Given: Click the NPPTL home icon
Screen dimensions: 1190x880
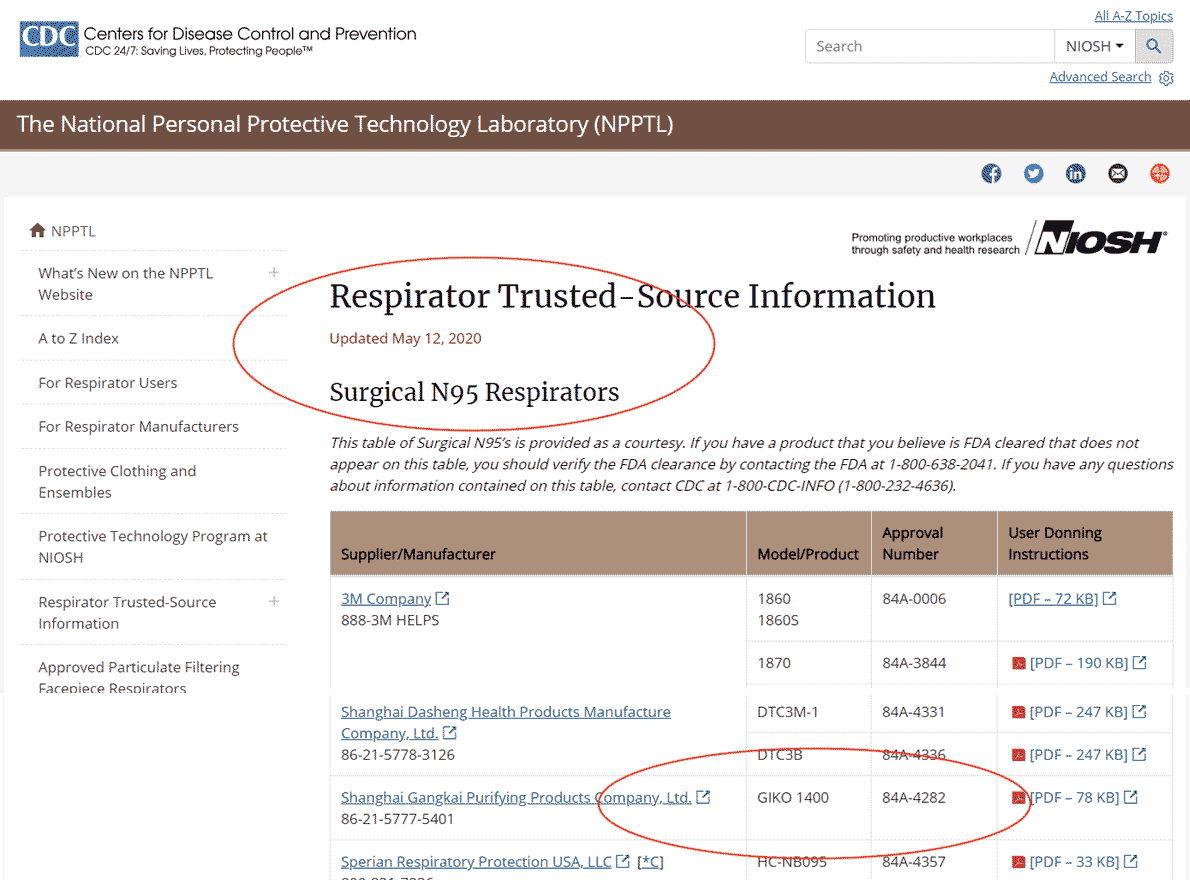Looking at the screenshot, I should pyautogui.click(x=37, y=230).
